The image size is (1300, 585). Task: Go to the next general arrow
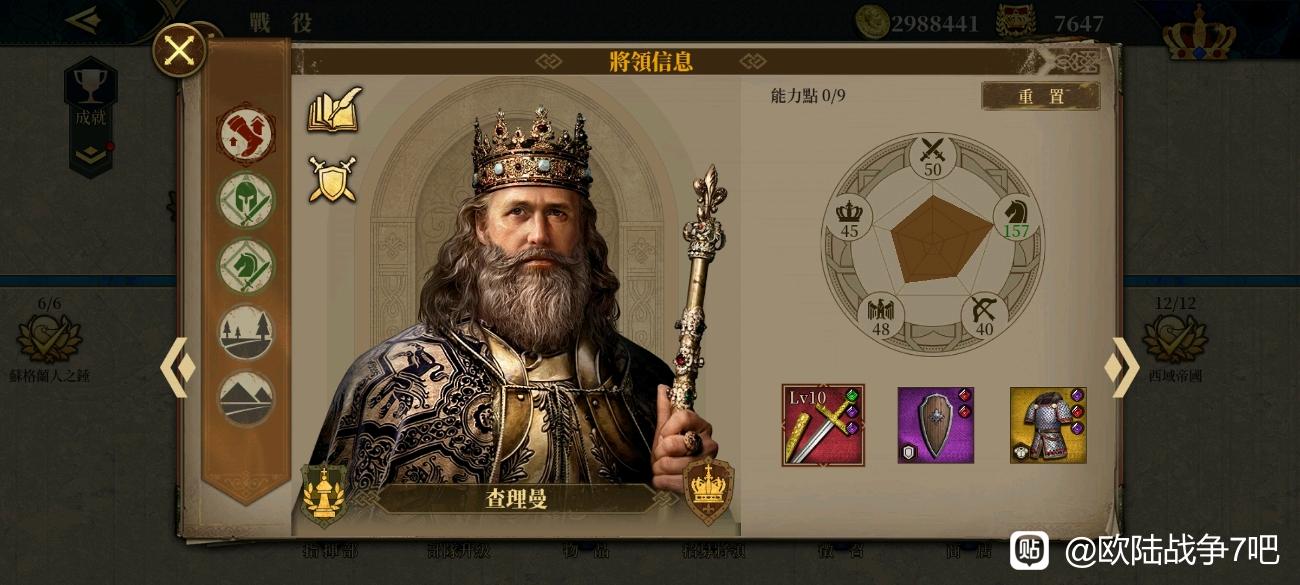point(1121,367)
